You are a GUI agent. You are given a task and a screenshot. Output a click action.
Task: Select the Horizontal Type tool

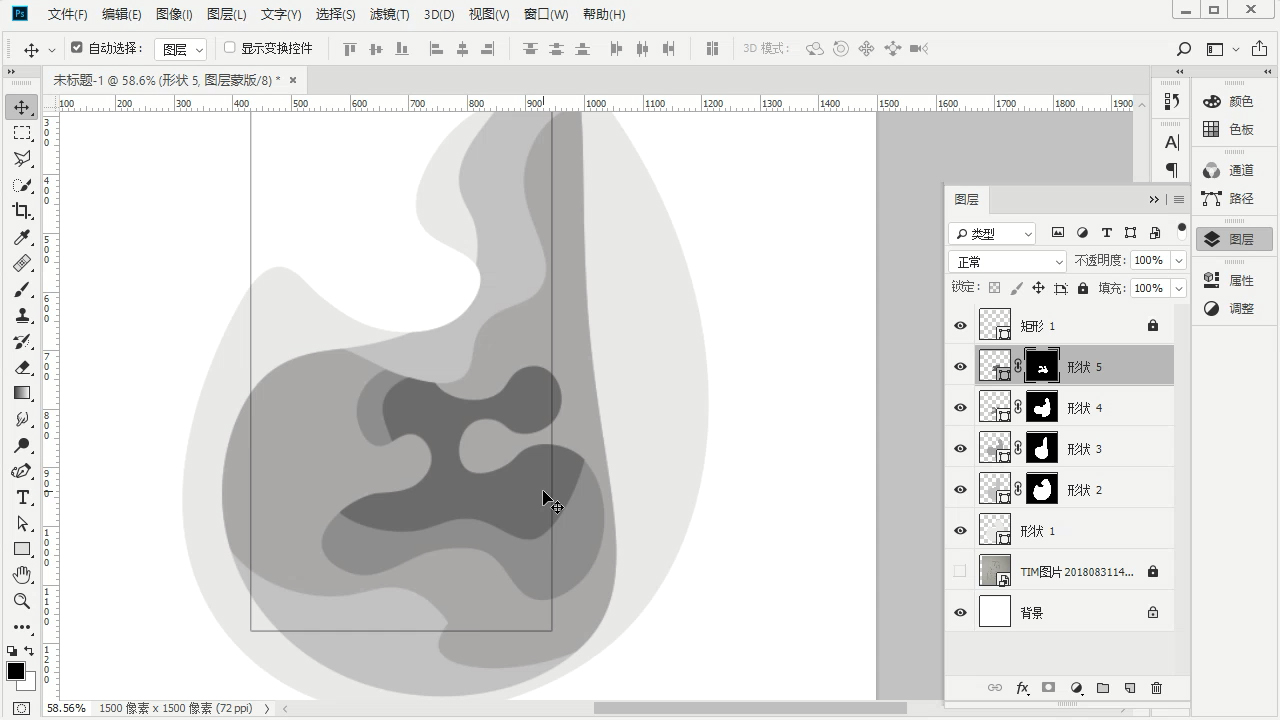22,497
